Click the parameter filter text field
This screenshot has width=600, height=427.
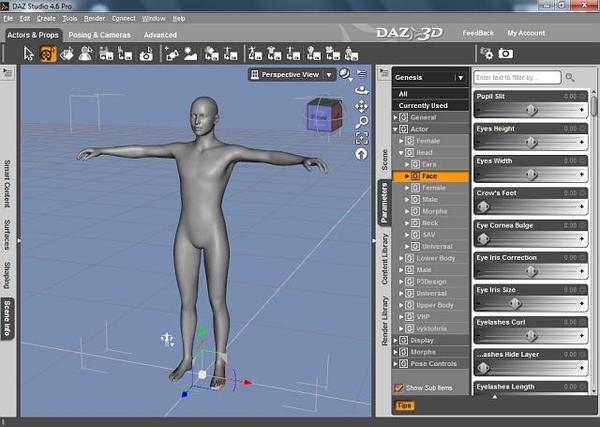pyautogui.click(x=517, y=77)
